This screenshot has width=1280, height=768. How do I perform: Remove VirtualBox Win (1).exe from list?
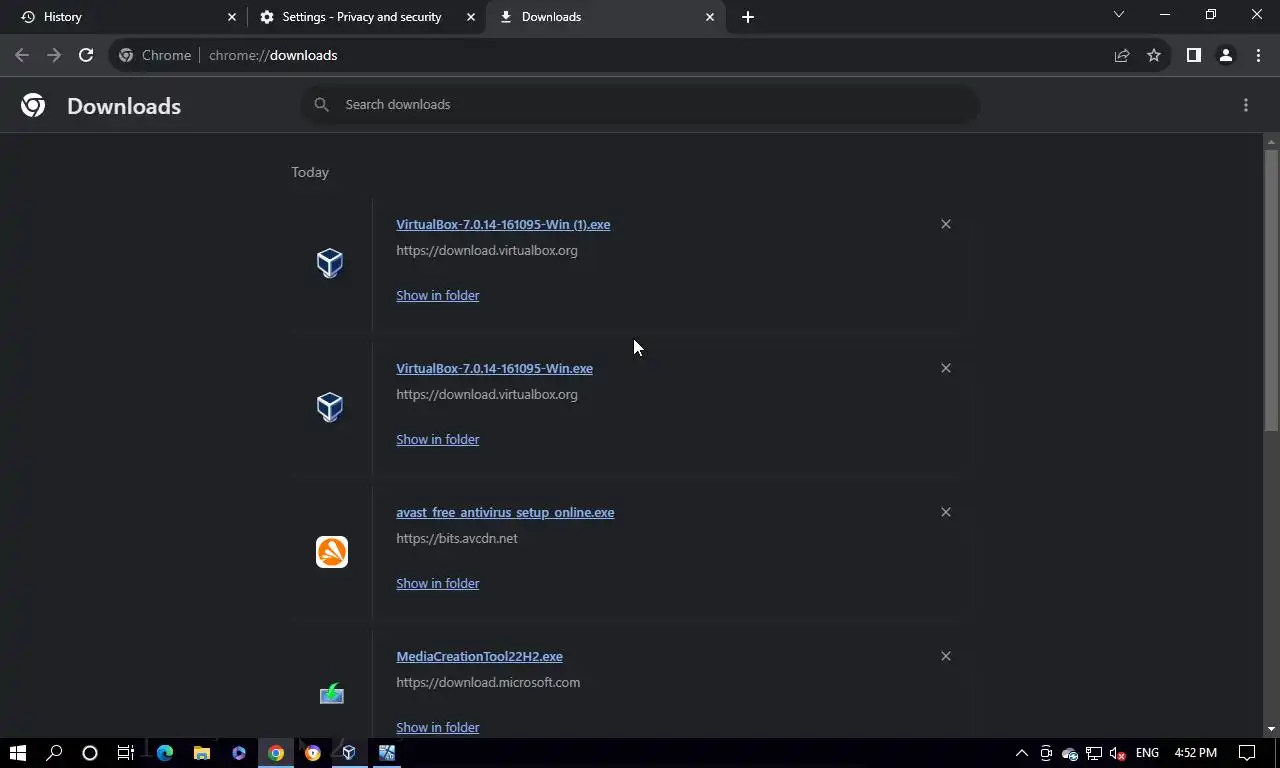pos(946,224)
